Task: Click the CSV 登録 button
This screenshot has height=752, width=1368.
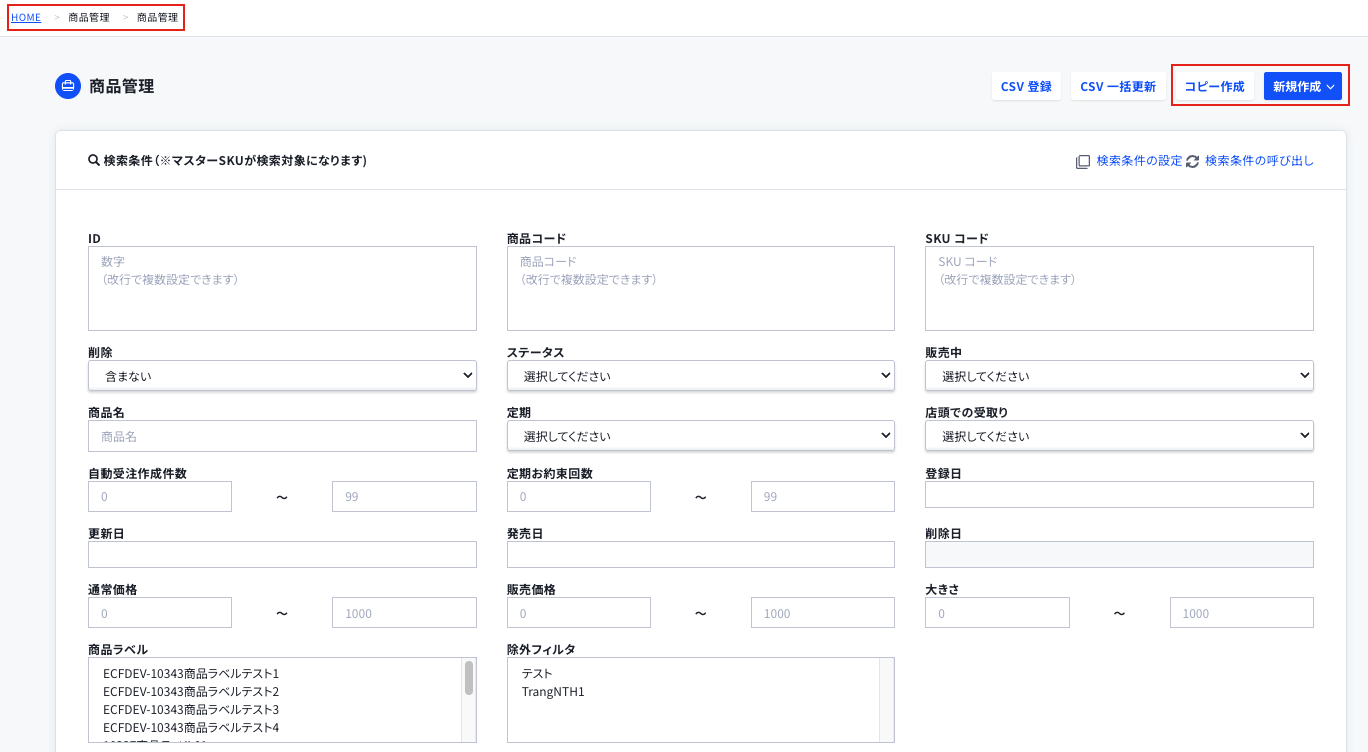Action: pyautogui.click(x=1026, y=86)
